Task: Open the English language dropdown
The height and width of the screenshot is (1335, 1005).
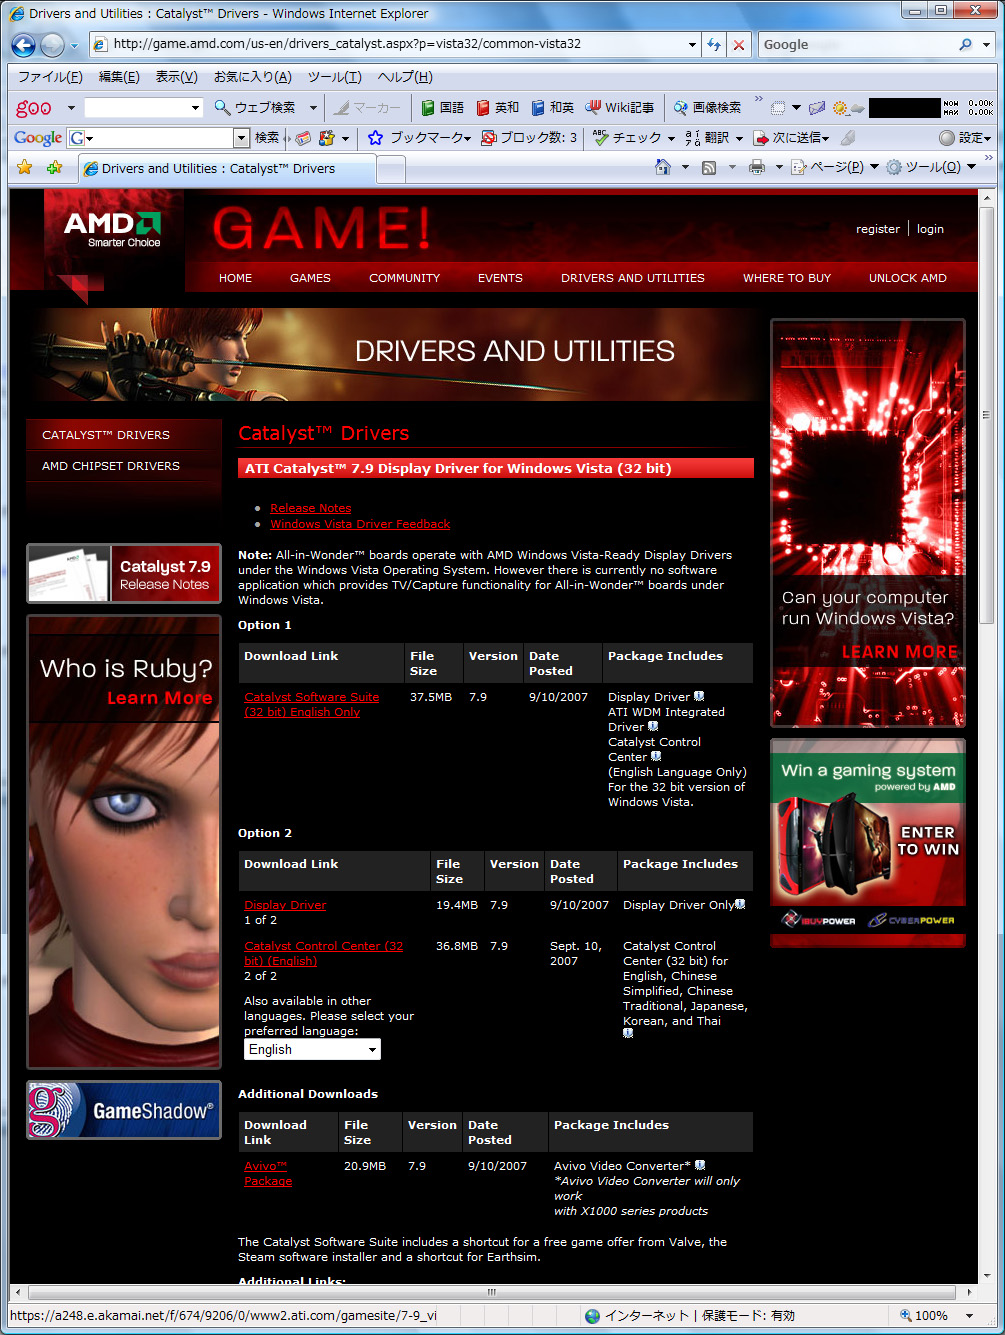Action: pyautogui.click(x=312, y=1049)
